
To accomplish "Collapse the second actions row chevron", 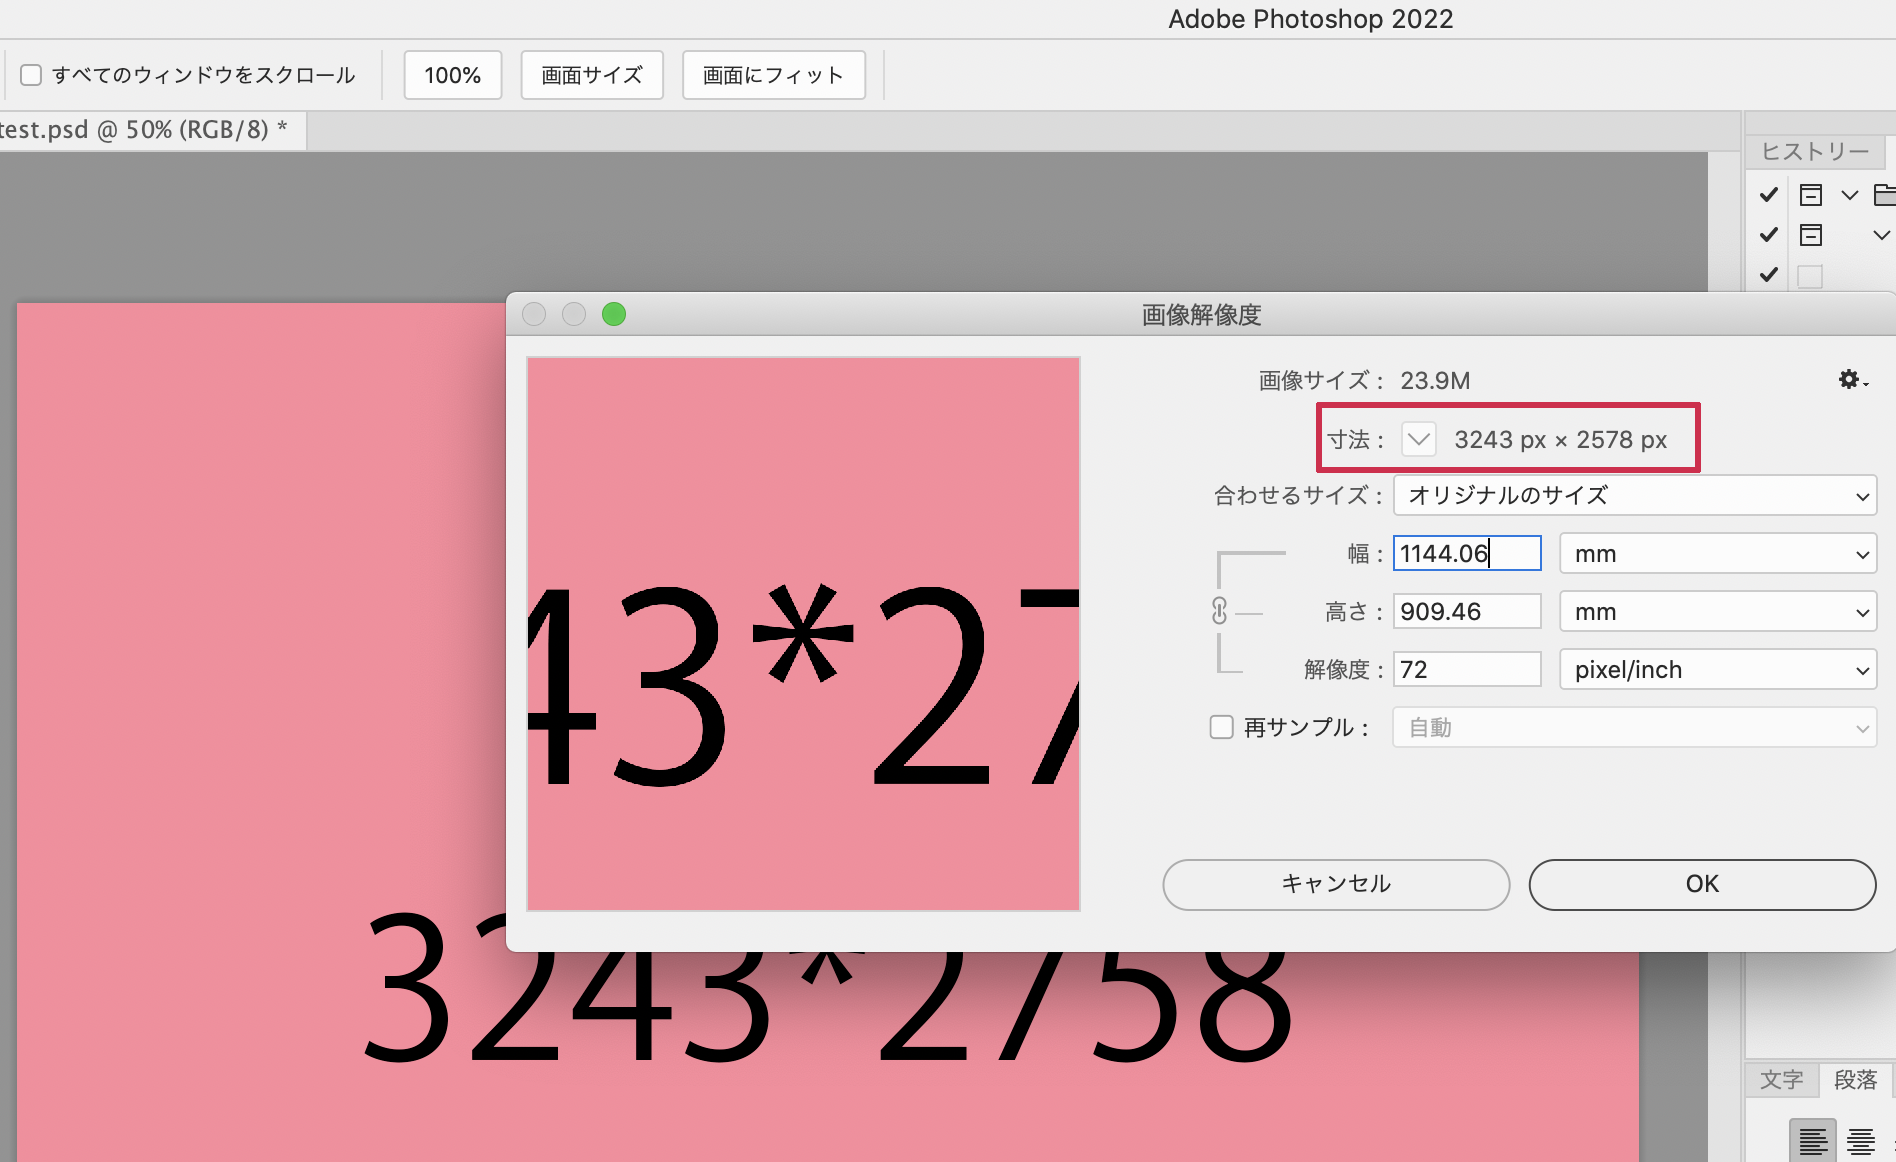I will point(1882,235).
